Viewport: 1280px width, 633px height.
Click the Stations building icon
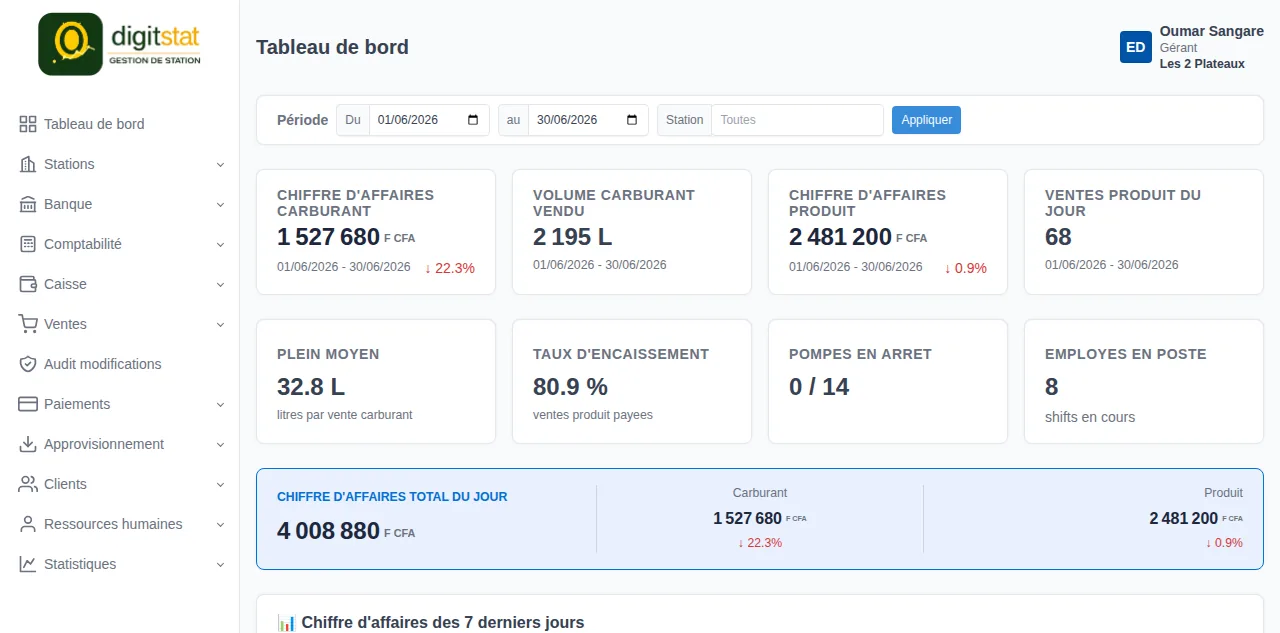[x=28, y=164]
